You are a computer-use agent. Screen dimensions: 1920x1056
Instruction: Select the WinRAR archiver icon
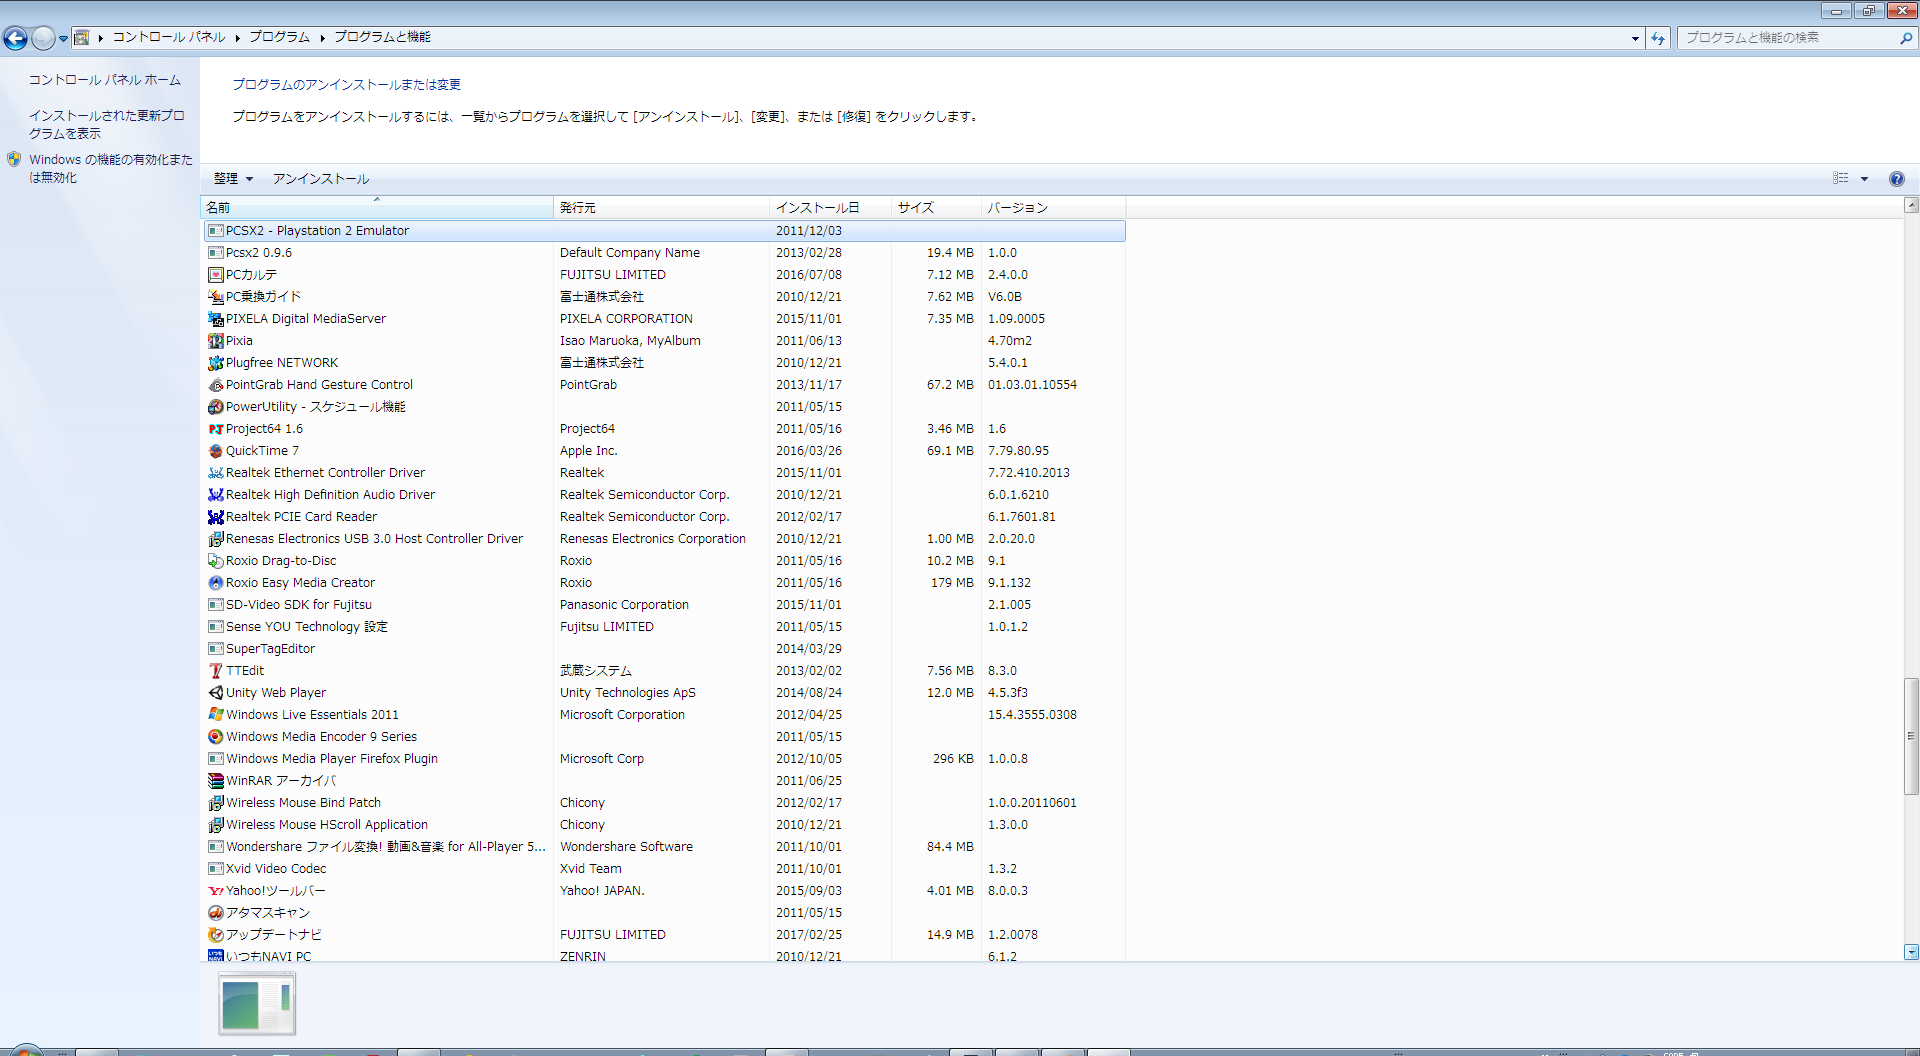click(215, 781)
